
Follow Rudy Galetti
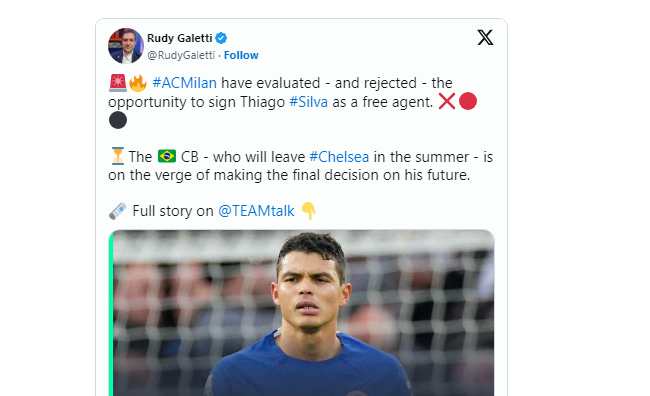click(x=241, y=55)
